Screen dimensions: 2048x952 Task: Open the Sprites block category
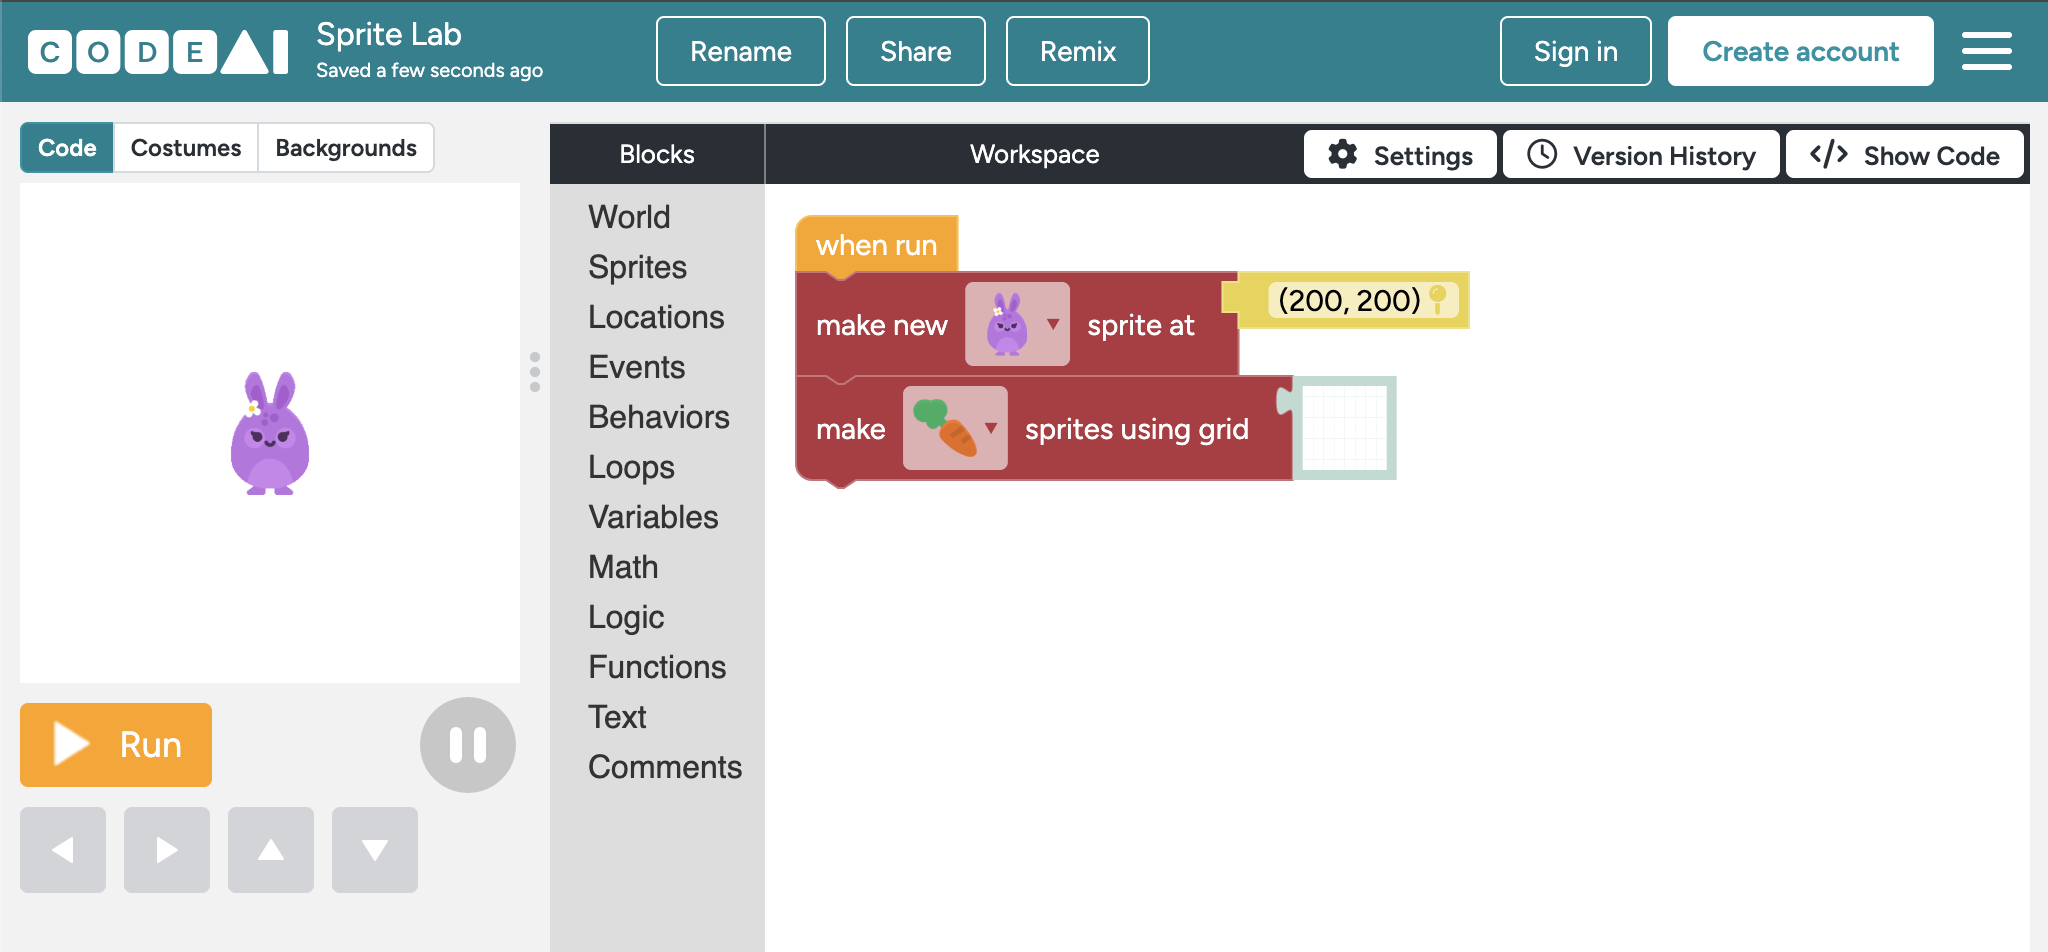[637, 267]
